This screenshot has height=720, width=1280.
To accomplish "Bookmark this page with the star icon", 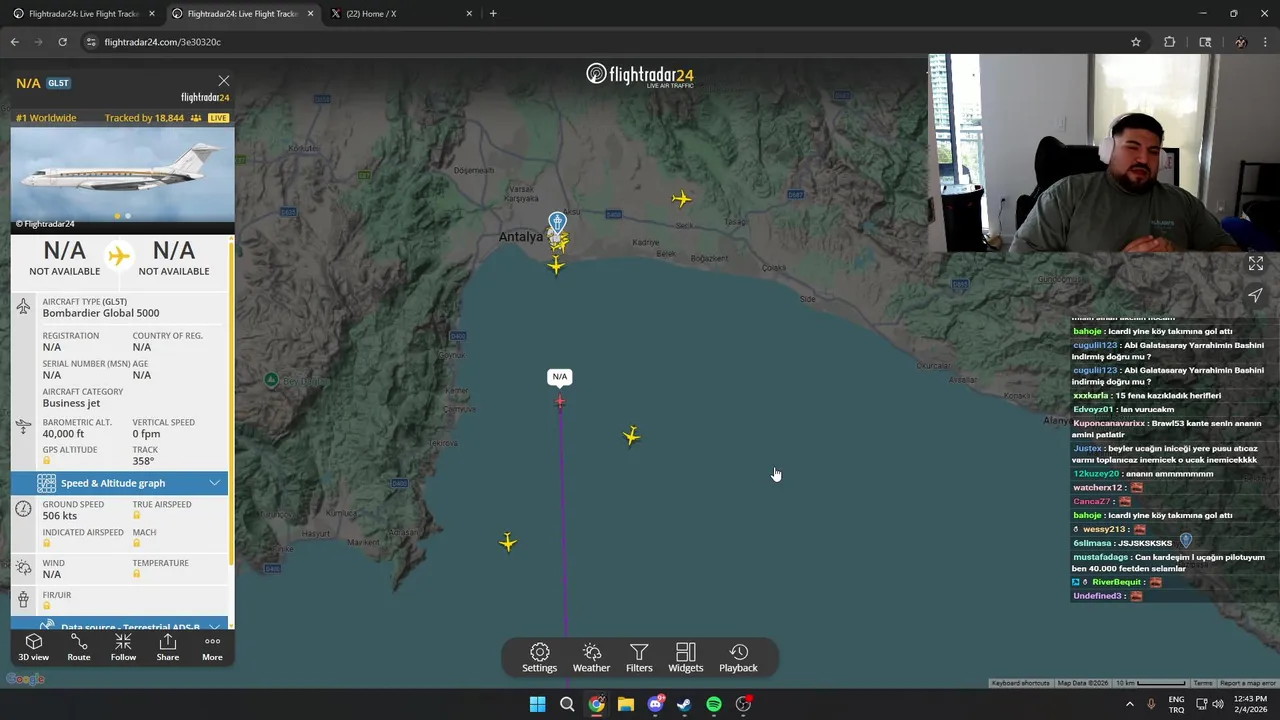I will pos(1136,42).
